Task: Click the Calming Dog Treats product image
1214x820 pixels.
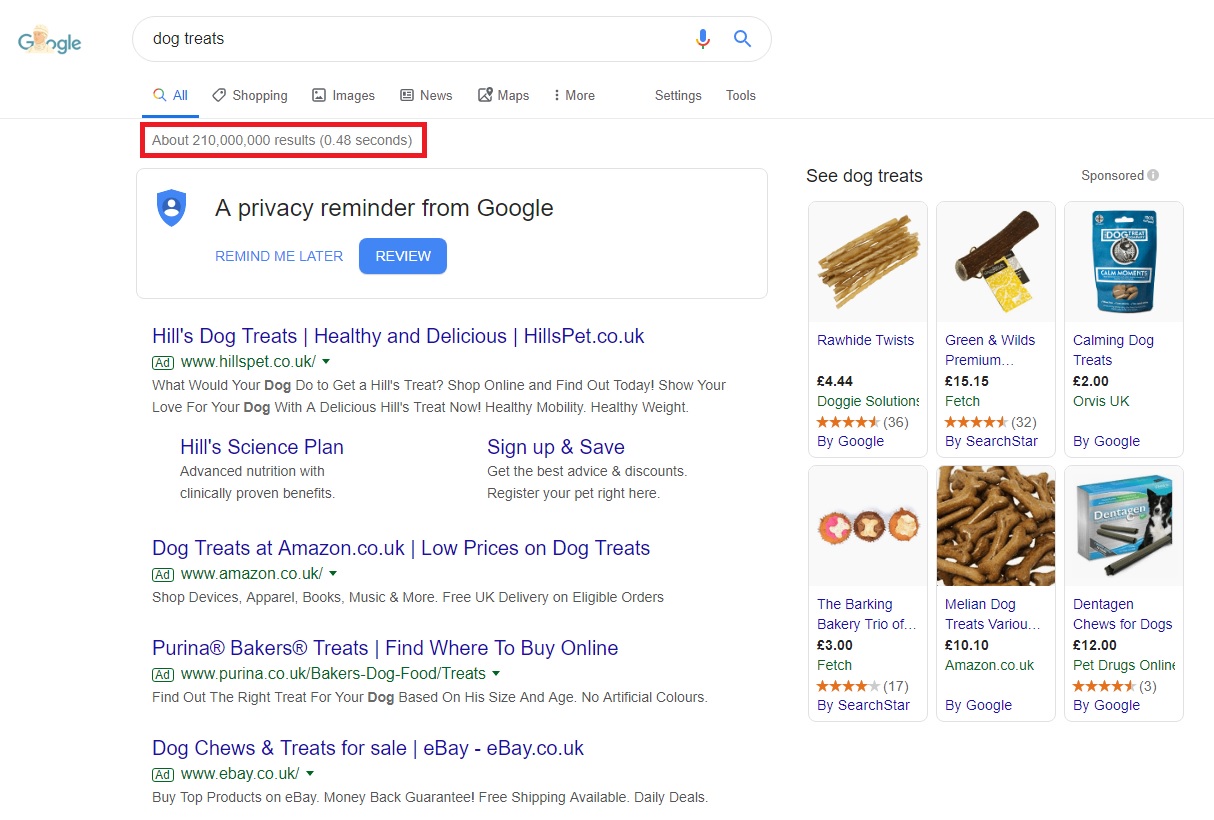Action: [1124, 262]
